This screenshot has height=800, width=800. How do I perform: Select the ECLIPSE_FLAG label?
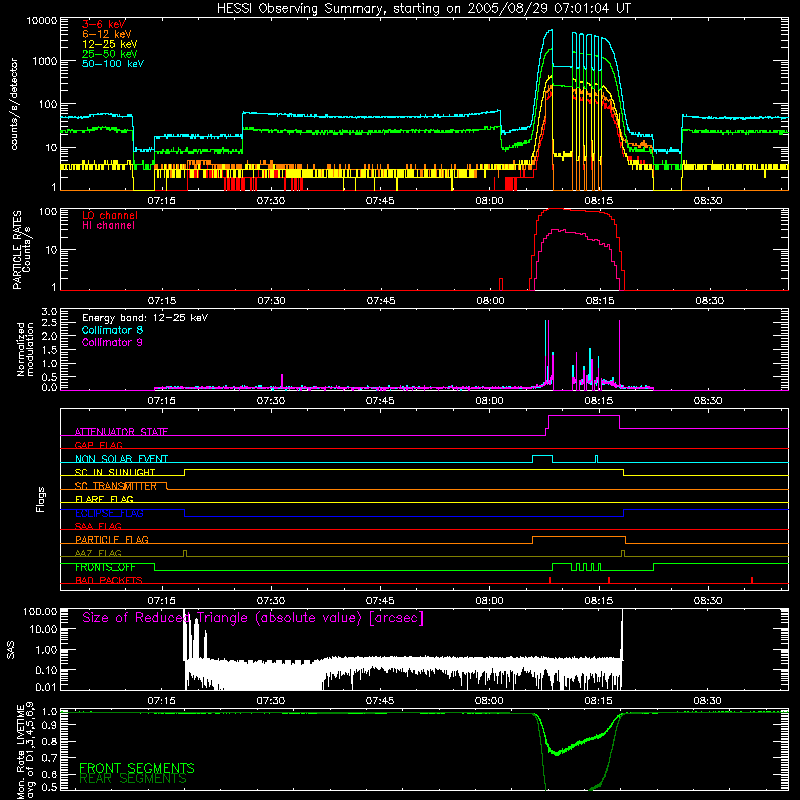(x=109, y=513)
